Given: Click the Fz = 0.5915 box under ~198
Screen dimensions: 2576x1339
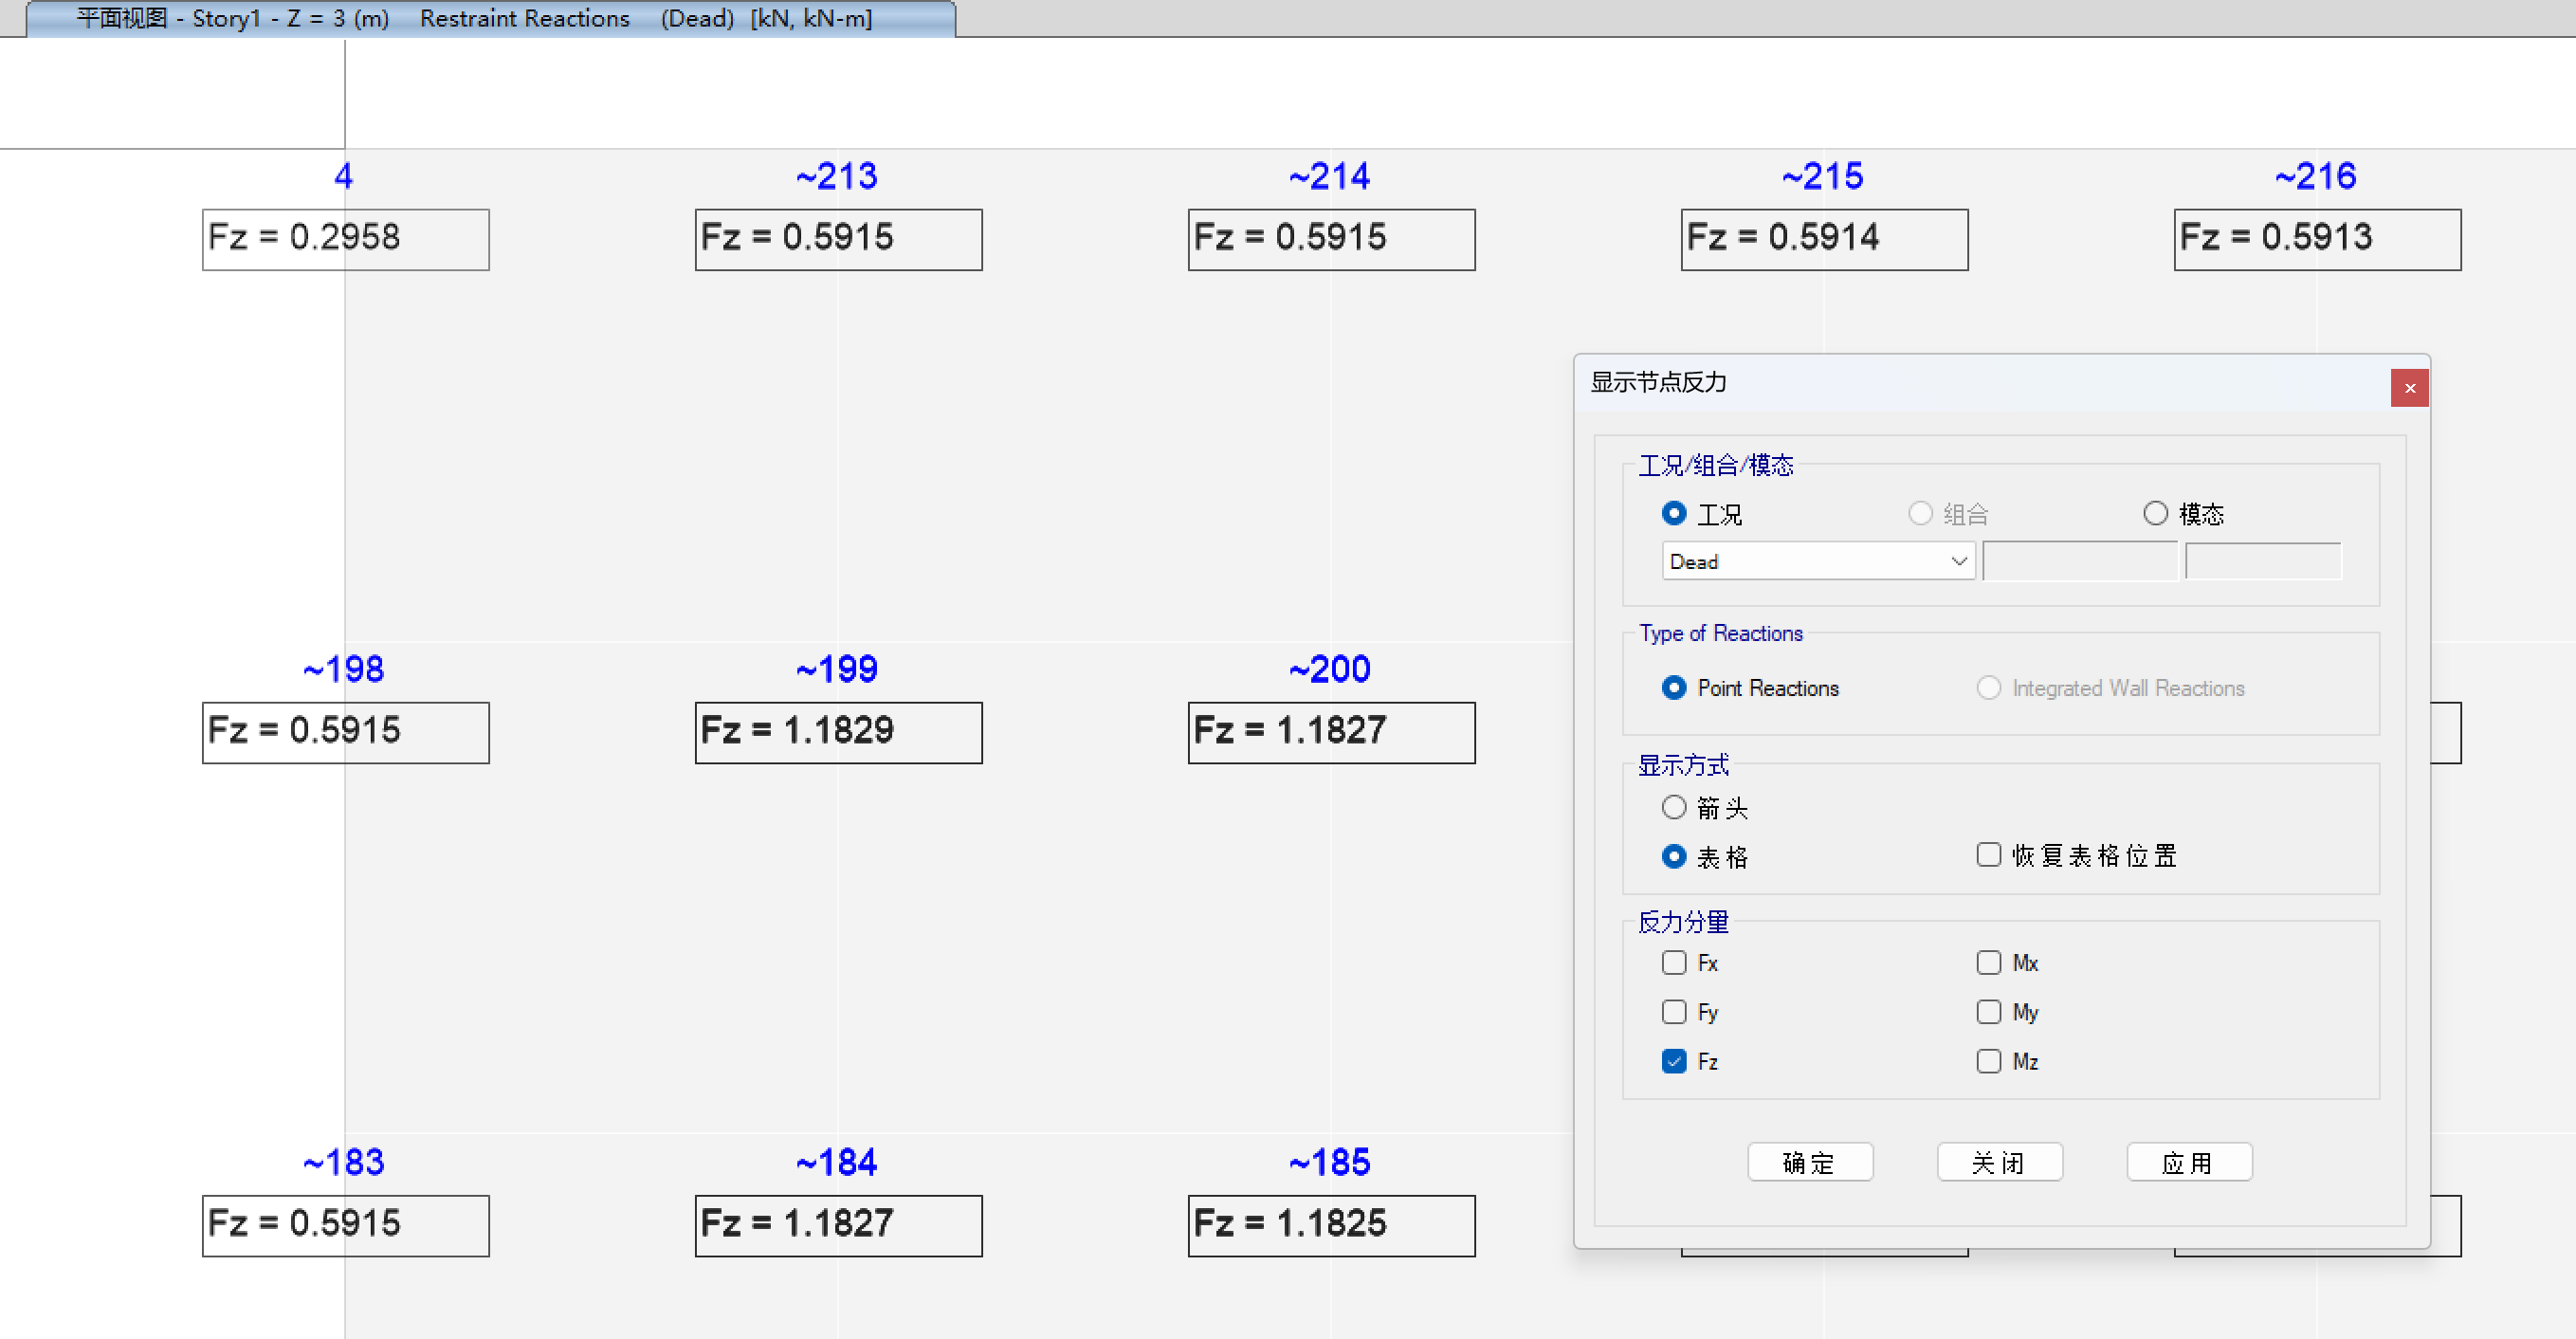Looking at the screenshot, I should tap(346, 733).
